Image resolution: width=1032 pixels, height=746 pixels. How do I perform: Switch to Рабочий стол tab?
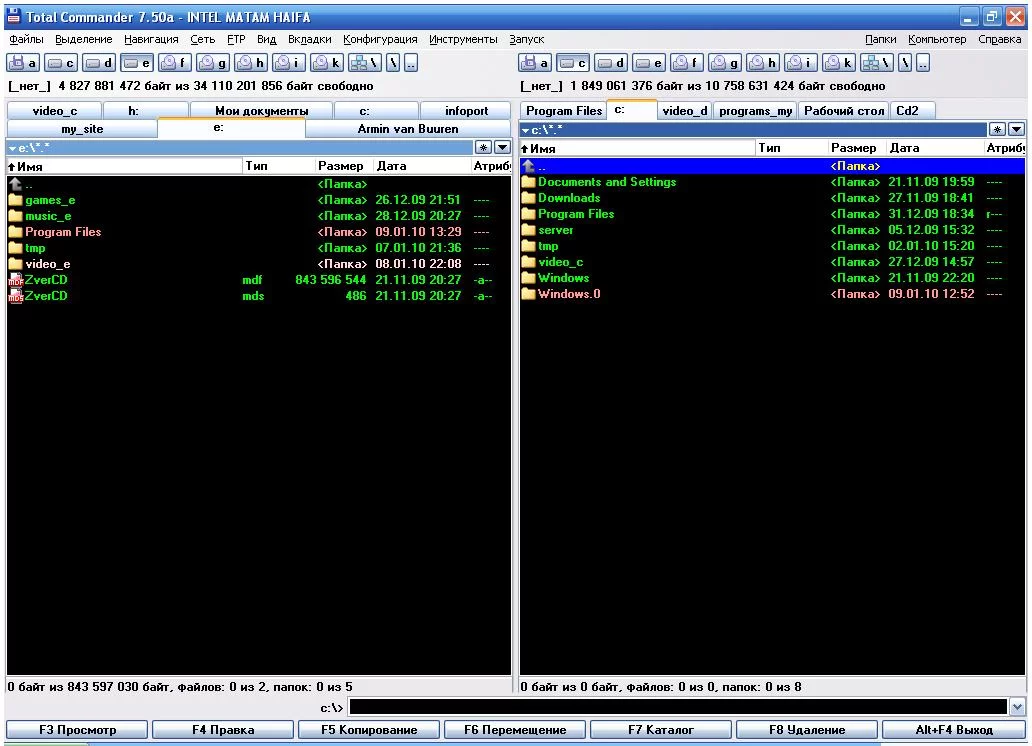(843, 111)
